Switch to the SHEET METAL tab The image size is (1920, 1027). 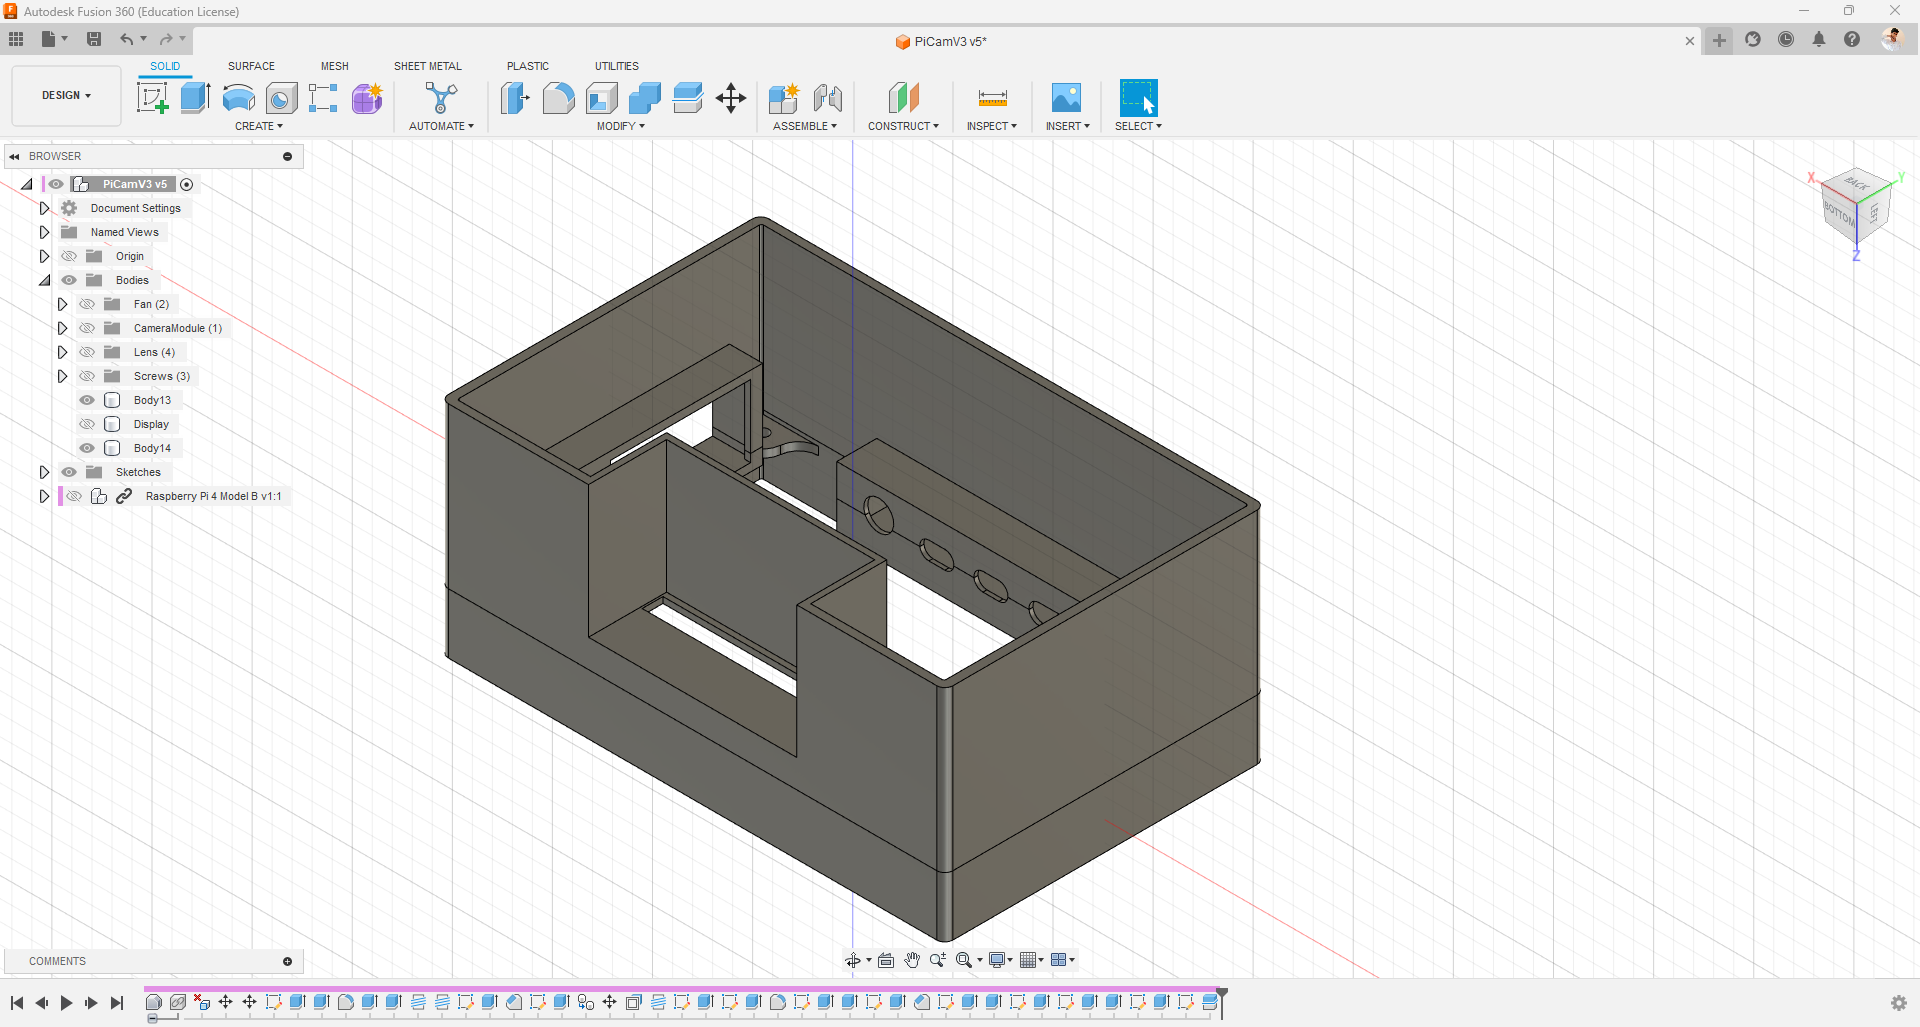(x=428, y=66)
